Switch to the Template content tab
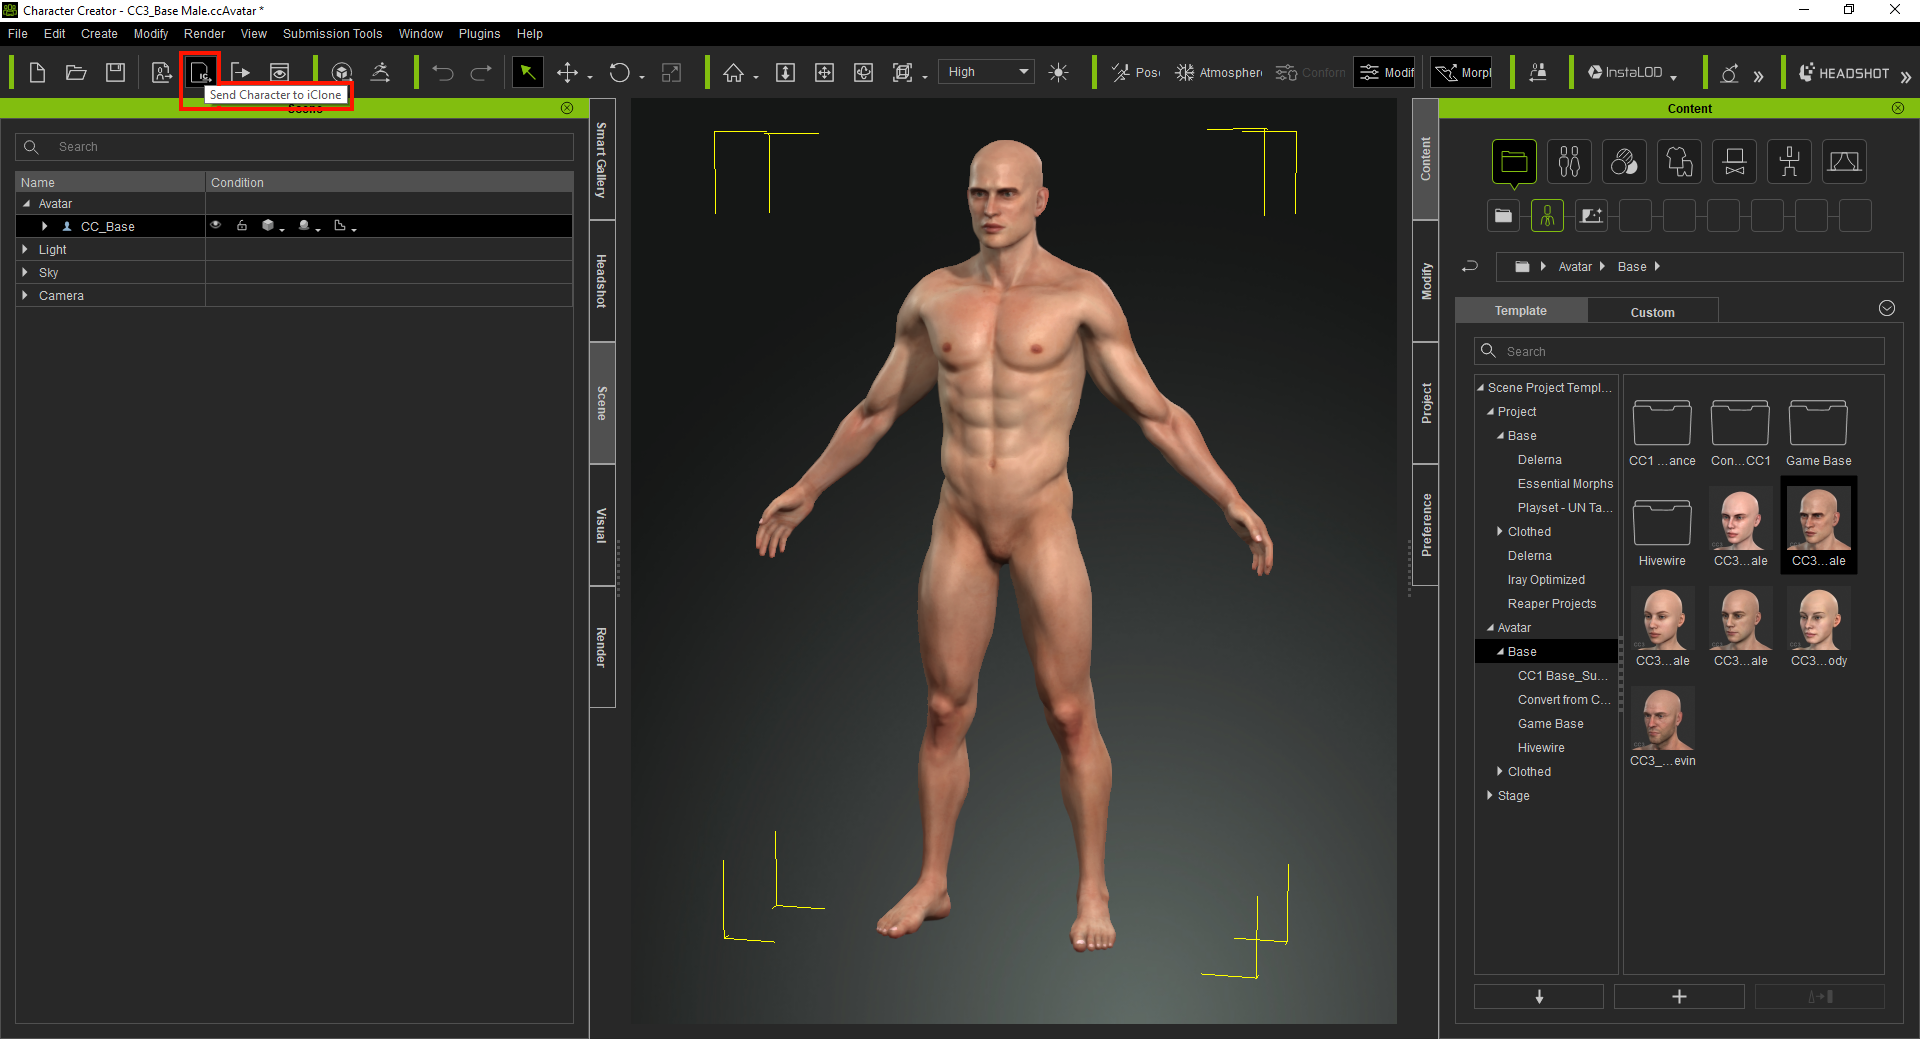1923x1039 pixels. [1520, 311]
